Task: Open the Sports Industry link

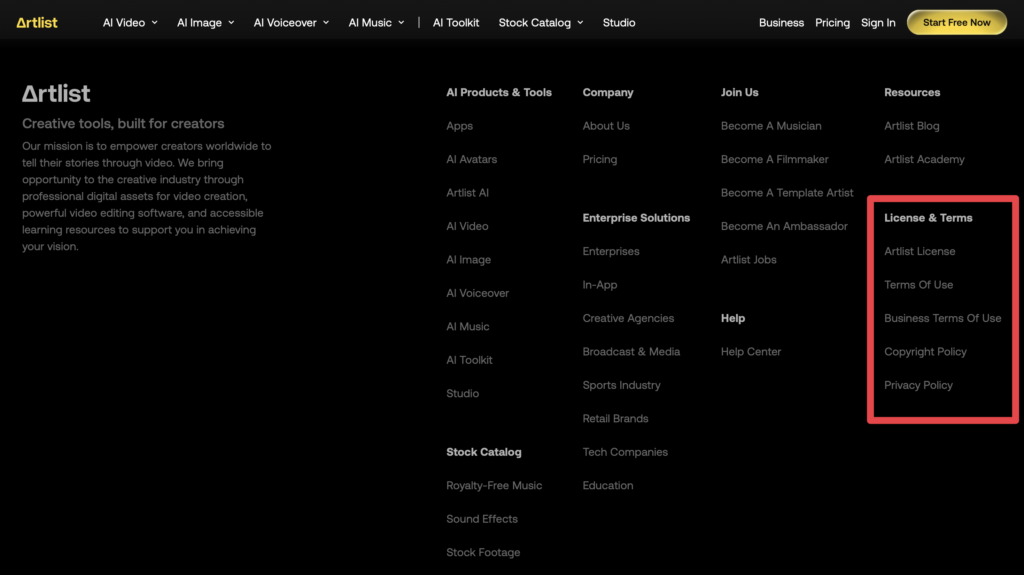Action: click(x=621, y=384)
